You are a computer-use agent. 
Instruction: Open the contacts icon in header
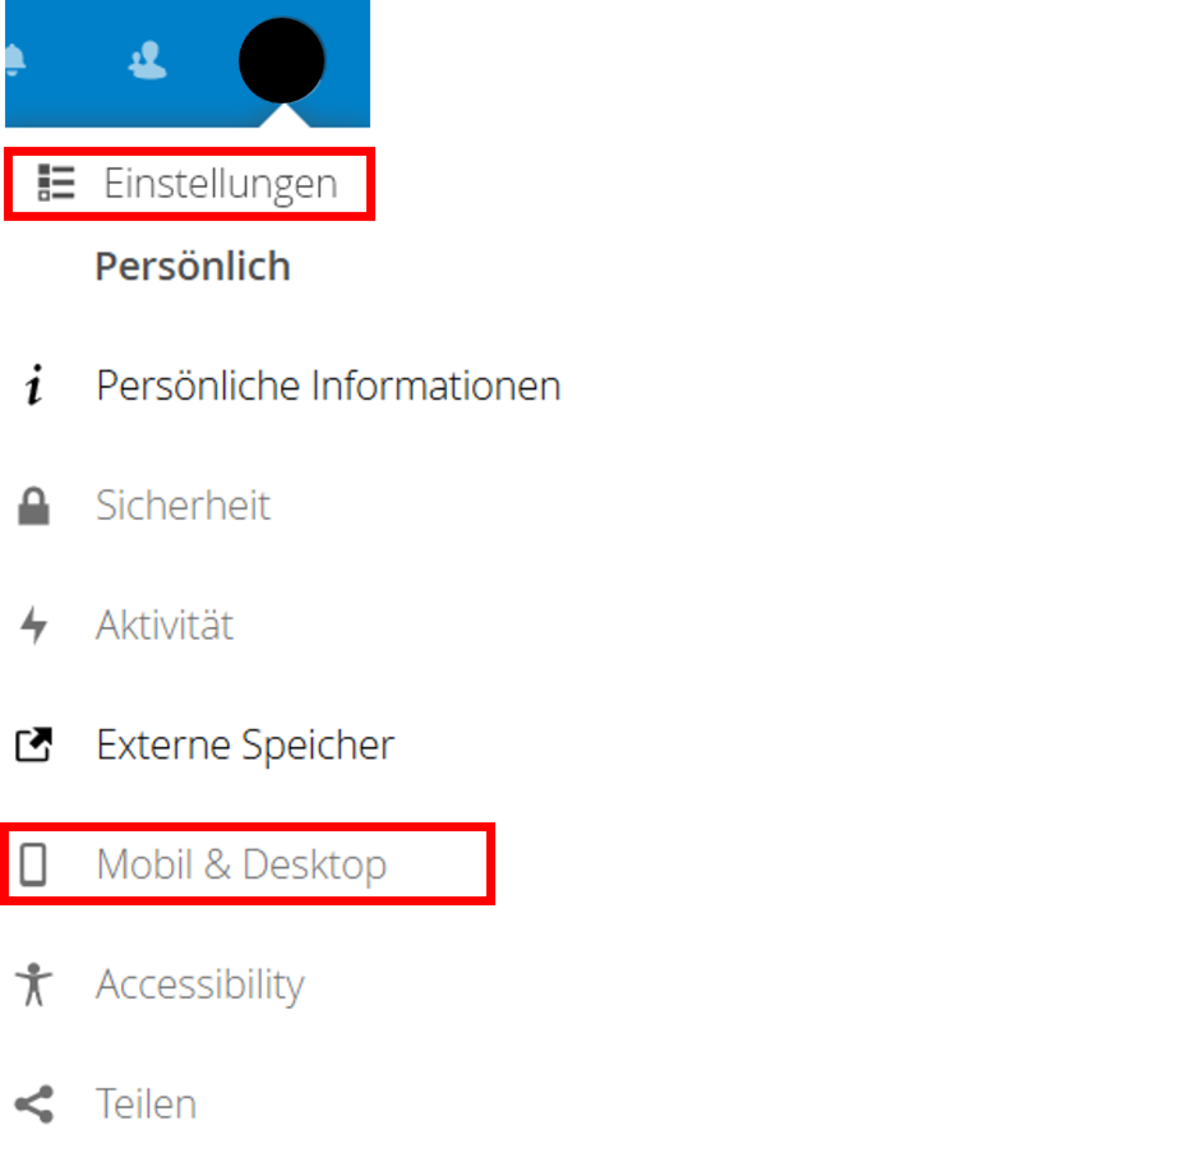click(148, 61)
